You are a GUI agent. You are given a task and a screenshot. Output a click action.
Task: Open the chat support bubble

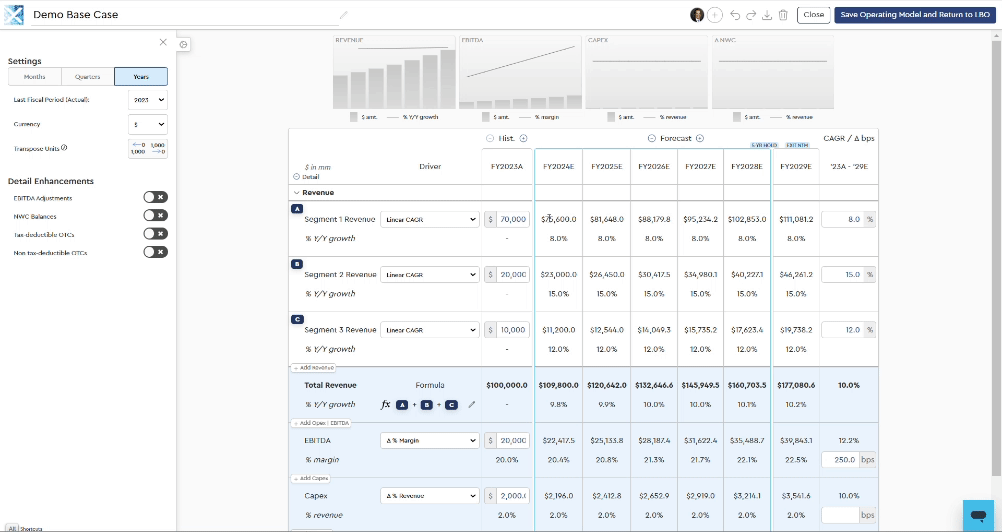pyautogui.click(x=977, y=514)
